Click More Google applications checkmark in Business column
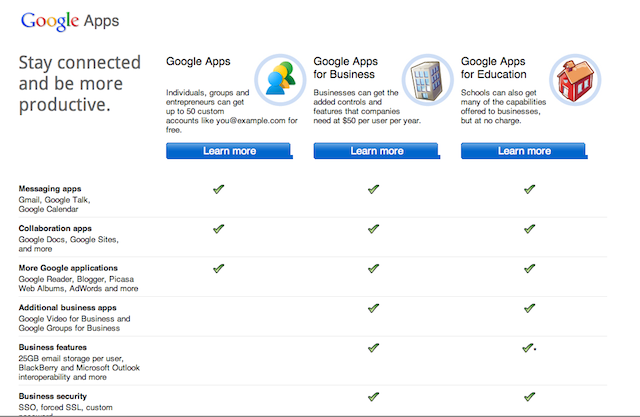 pyautogui.click(x=373, y=268)
